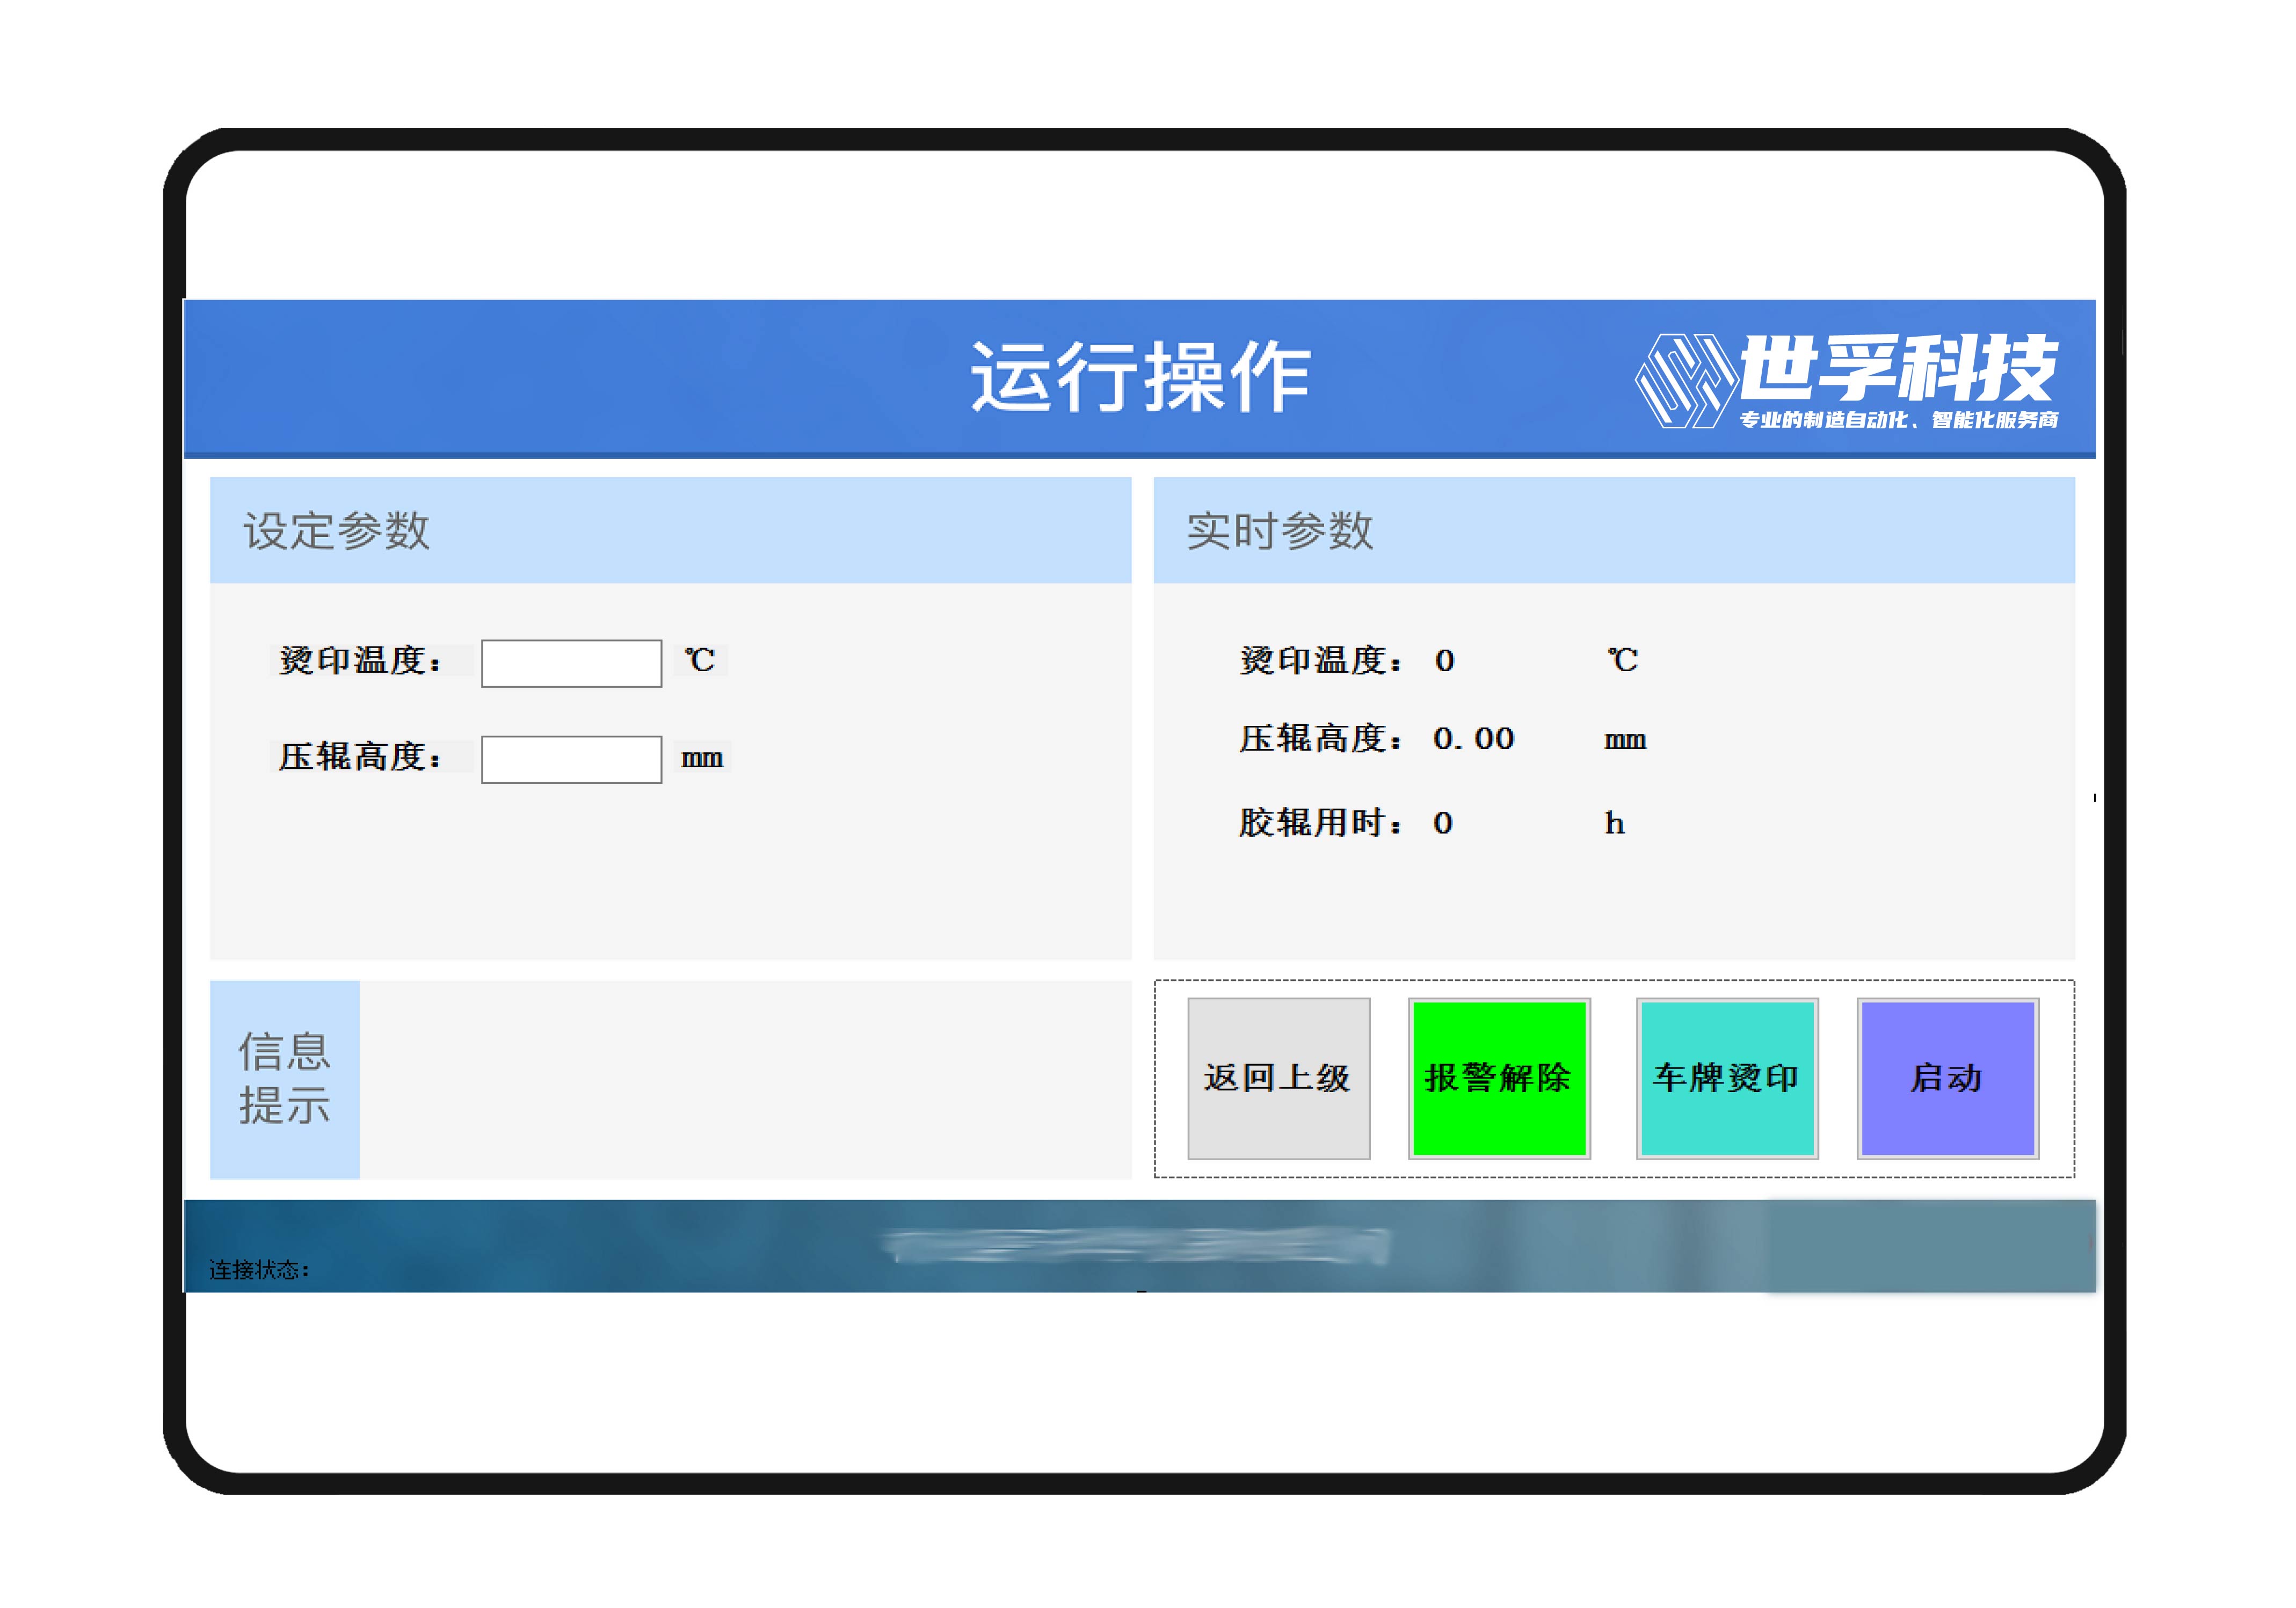Image resolution: width=2296 pixels, height=1608 pixels.
Task: Click the ℃ unit beside temperature input
Action: click(x=700, y=660)
